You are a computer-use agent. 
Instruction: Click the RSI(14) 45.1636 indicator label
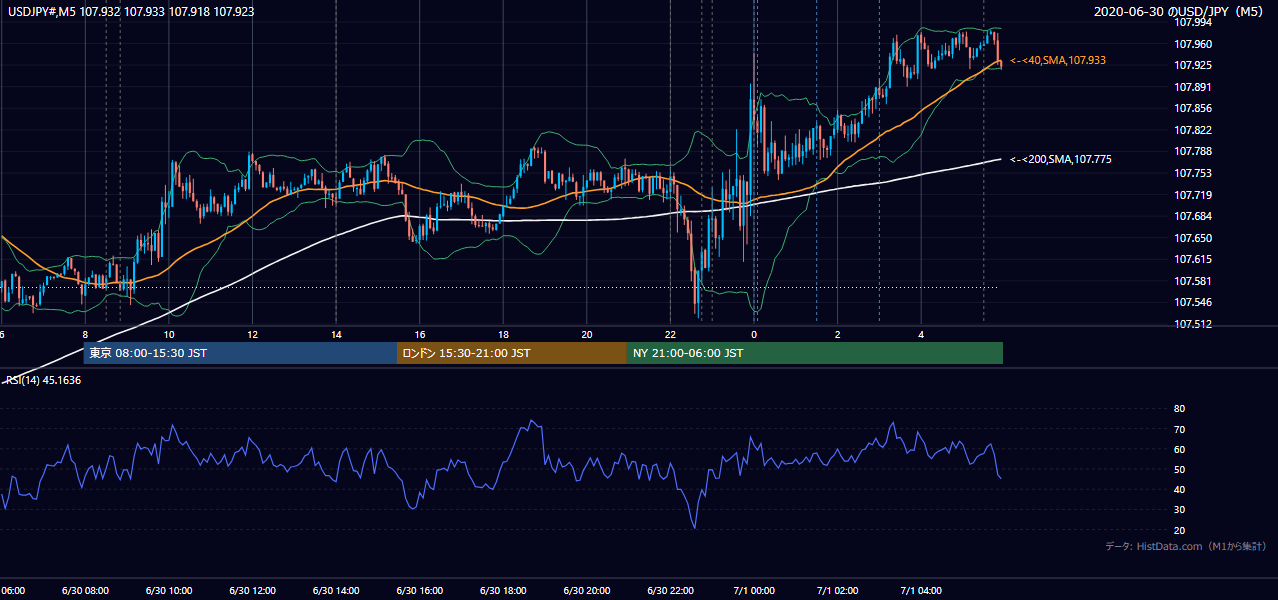point(44,380)
